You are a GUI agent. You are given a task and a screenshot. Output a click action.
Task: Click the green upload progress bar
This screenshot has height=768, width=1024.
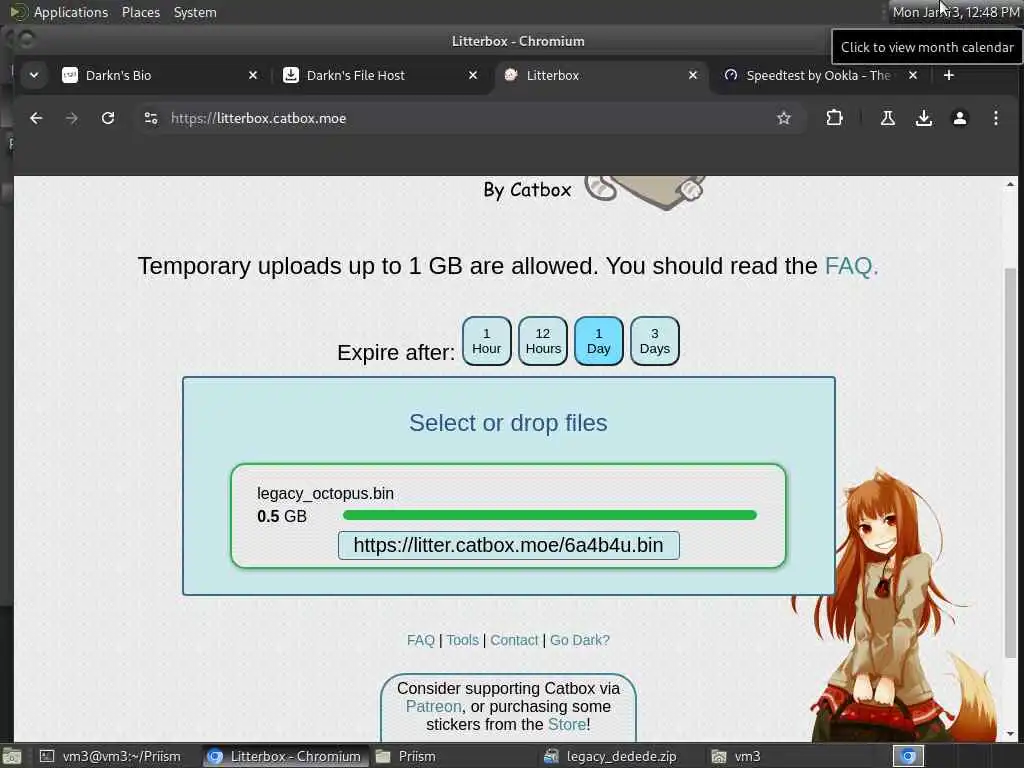point(549,515)
